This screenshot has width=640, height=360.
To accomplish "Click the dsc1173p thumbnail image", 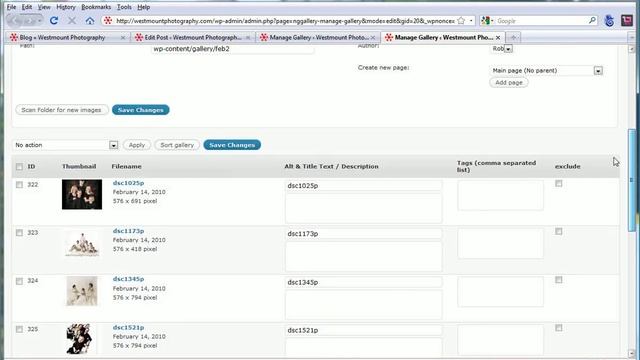I will click(x=82, y=244).
